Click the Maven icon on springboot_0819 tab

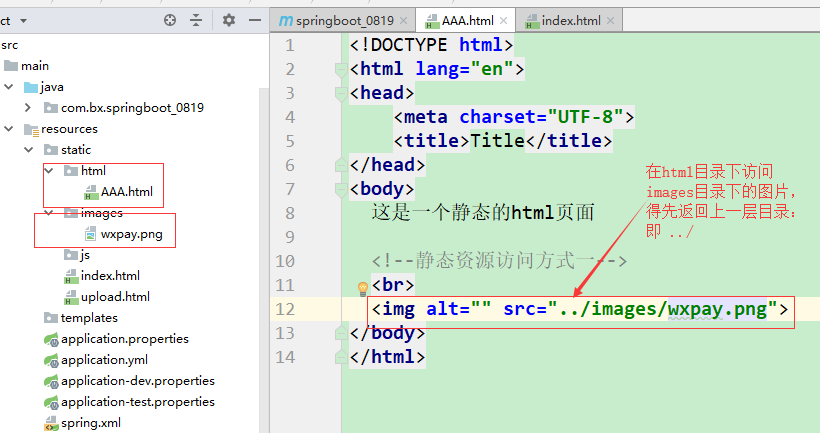click(x=286, y=21)
